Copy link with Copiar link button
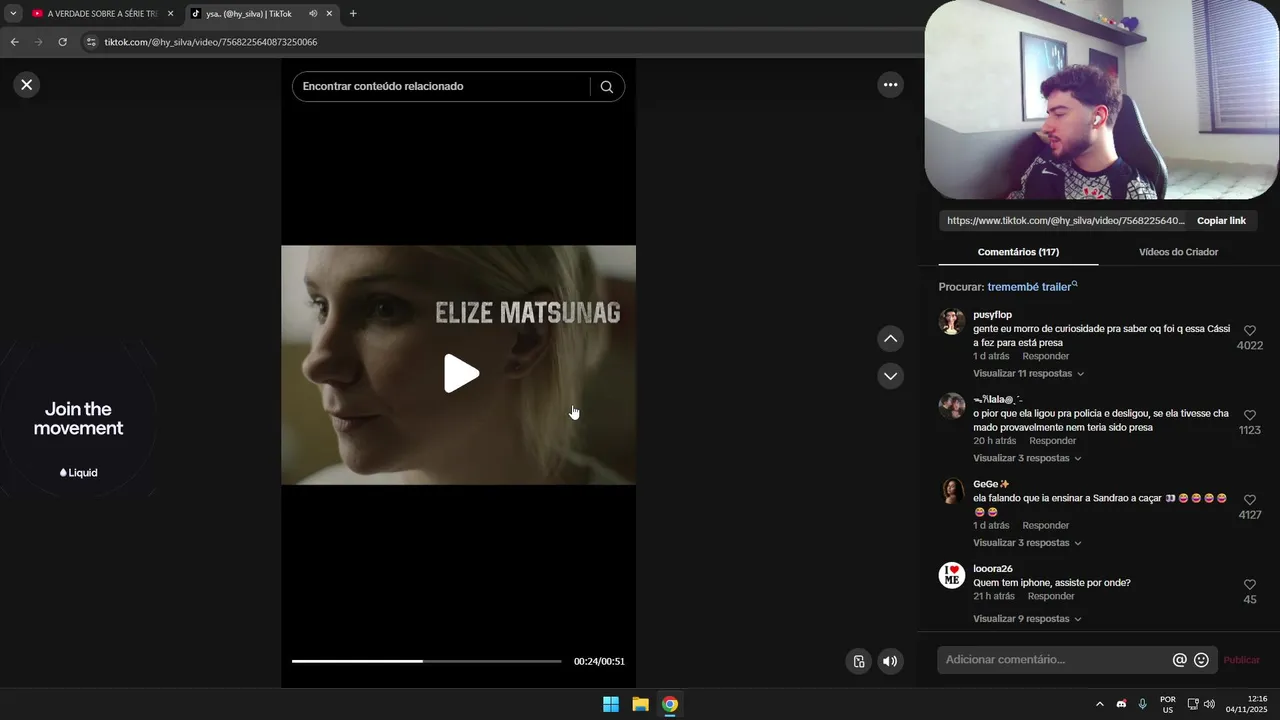The height and width of the screenshot is (720, 1280). [x=1221, y=221]
